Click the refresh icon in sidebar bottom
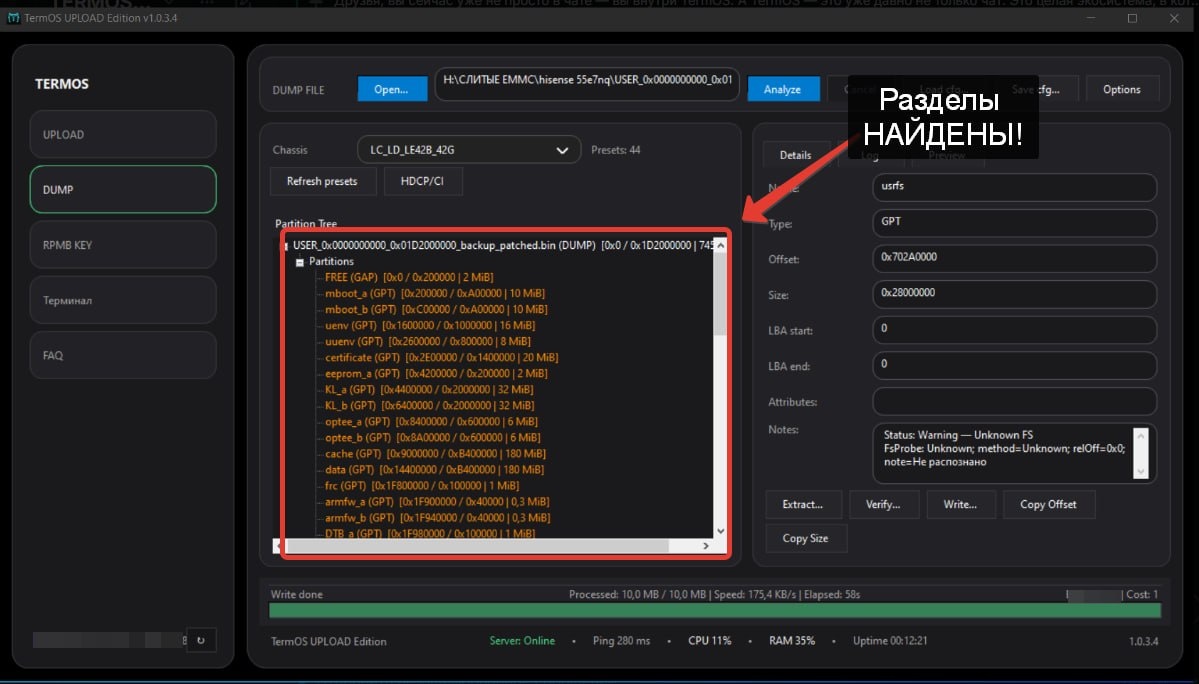 click(201, 640)
